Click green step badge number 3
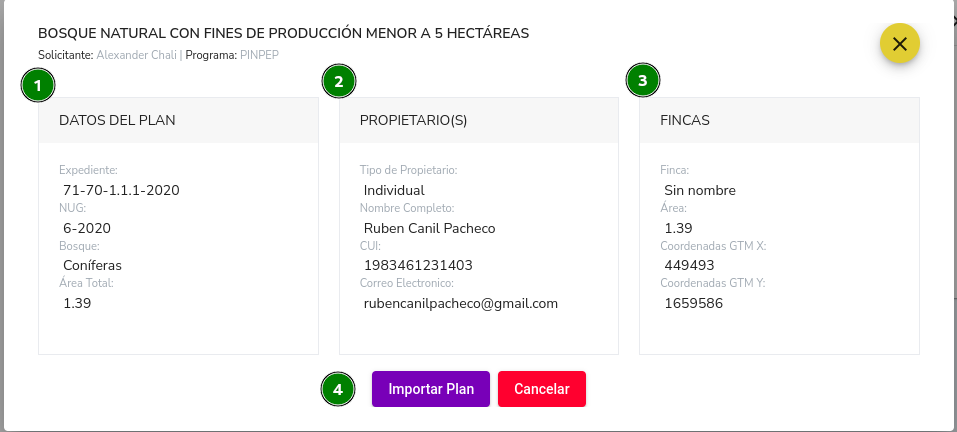This screenshot has width=957, height=432. [x=643, y=80]
